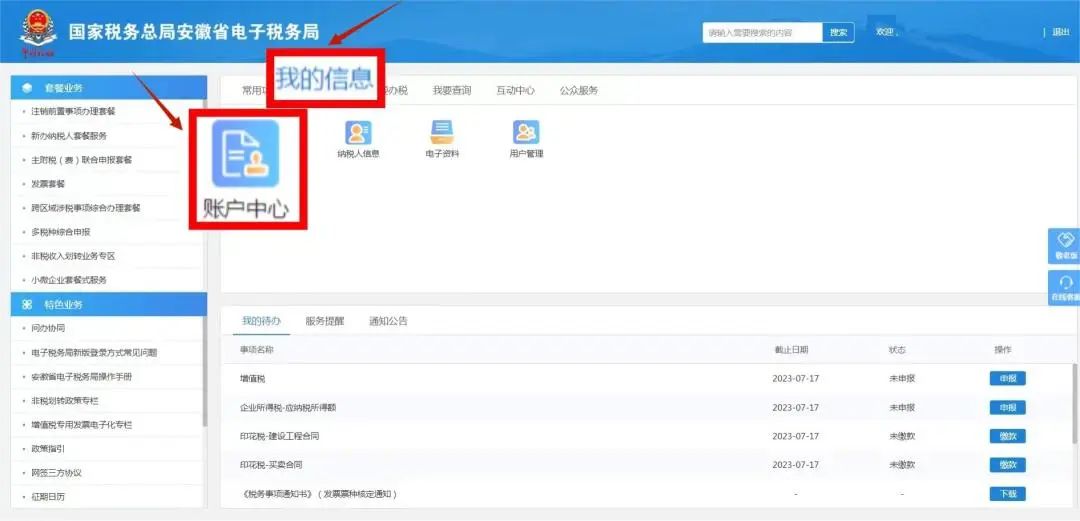Open 网签三方协议 link

56,473
